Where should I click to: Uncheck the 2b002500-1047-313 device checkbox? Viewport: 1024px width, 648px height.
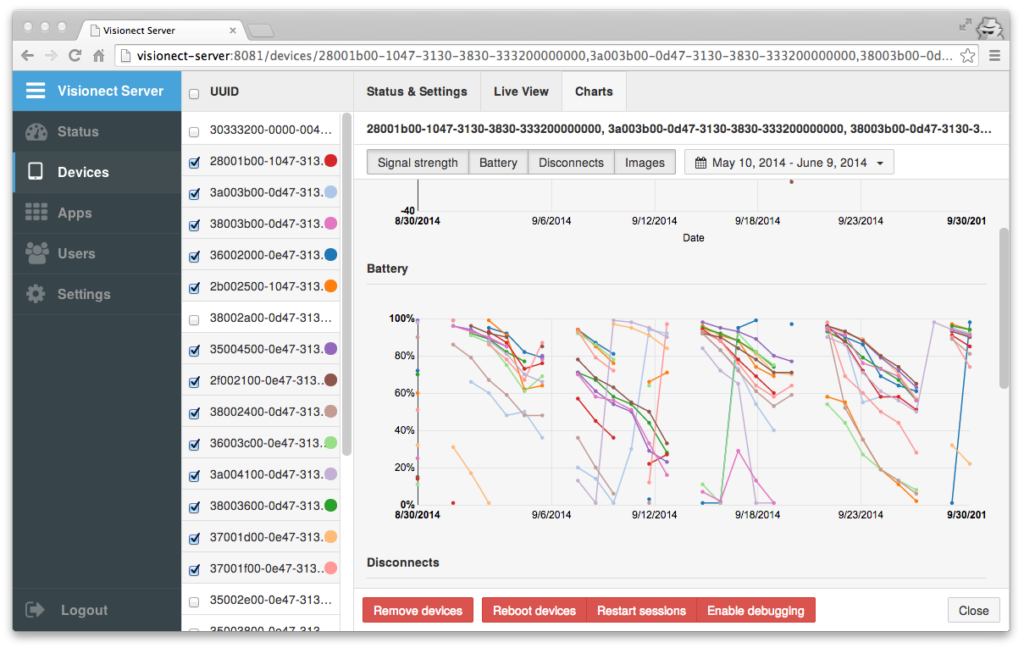(x=194, y=288)
